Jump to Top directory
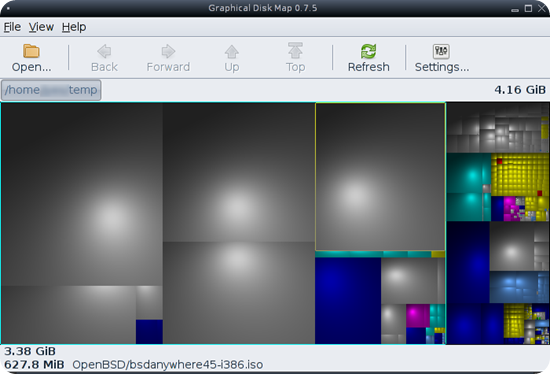The height and width of the screenshot is (374, 550). click(295, 58)
